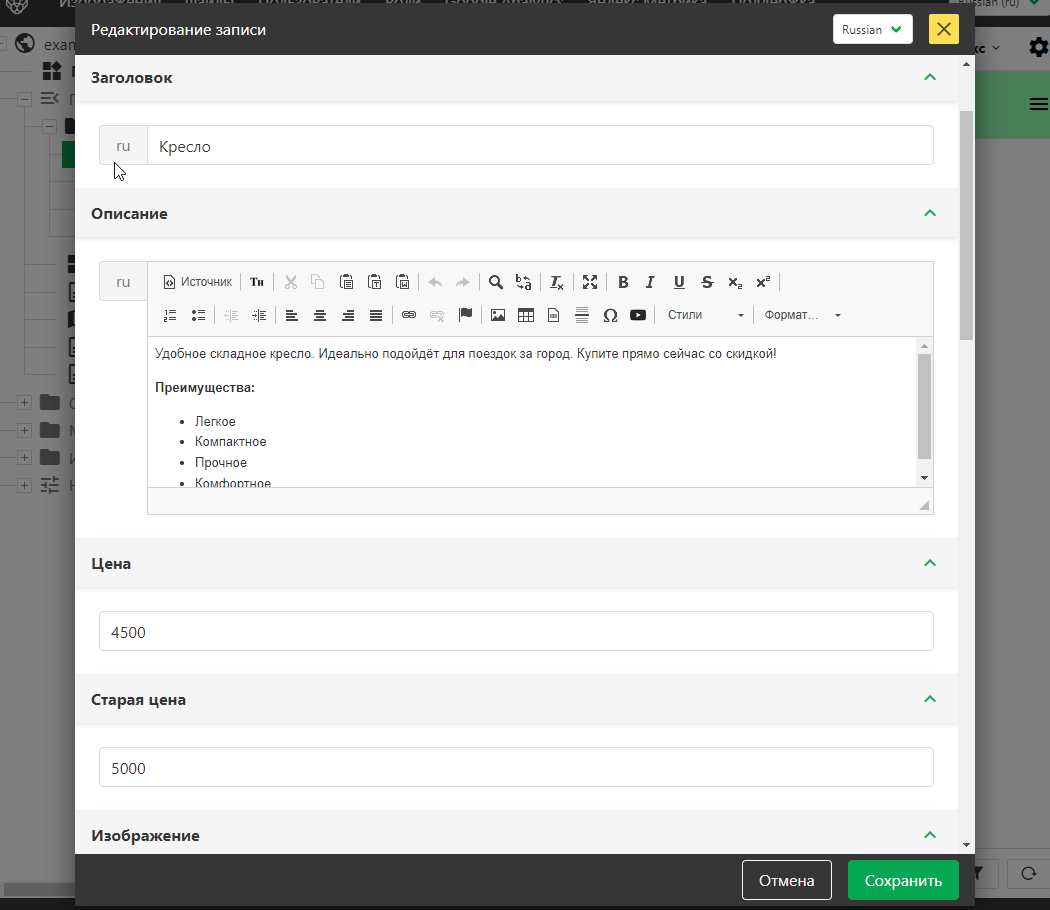
Task: Toggle Источник source view mode
Action: [x=197, y=282]
